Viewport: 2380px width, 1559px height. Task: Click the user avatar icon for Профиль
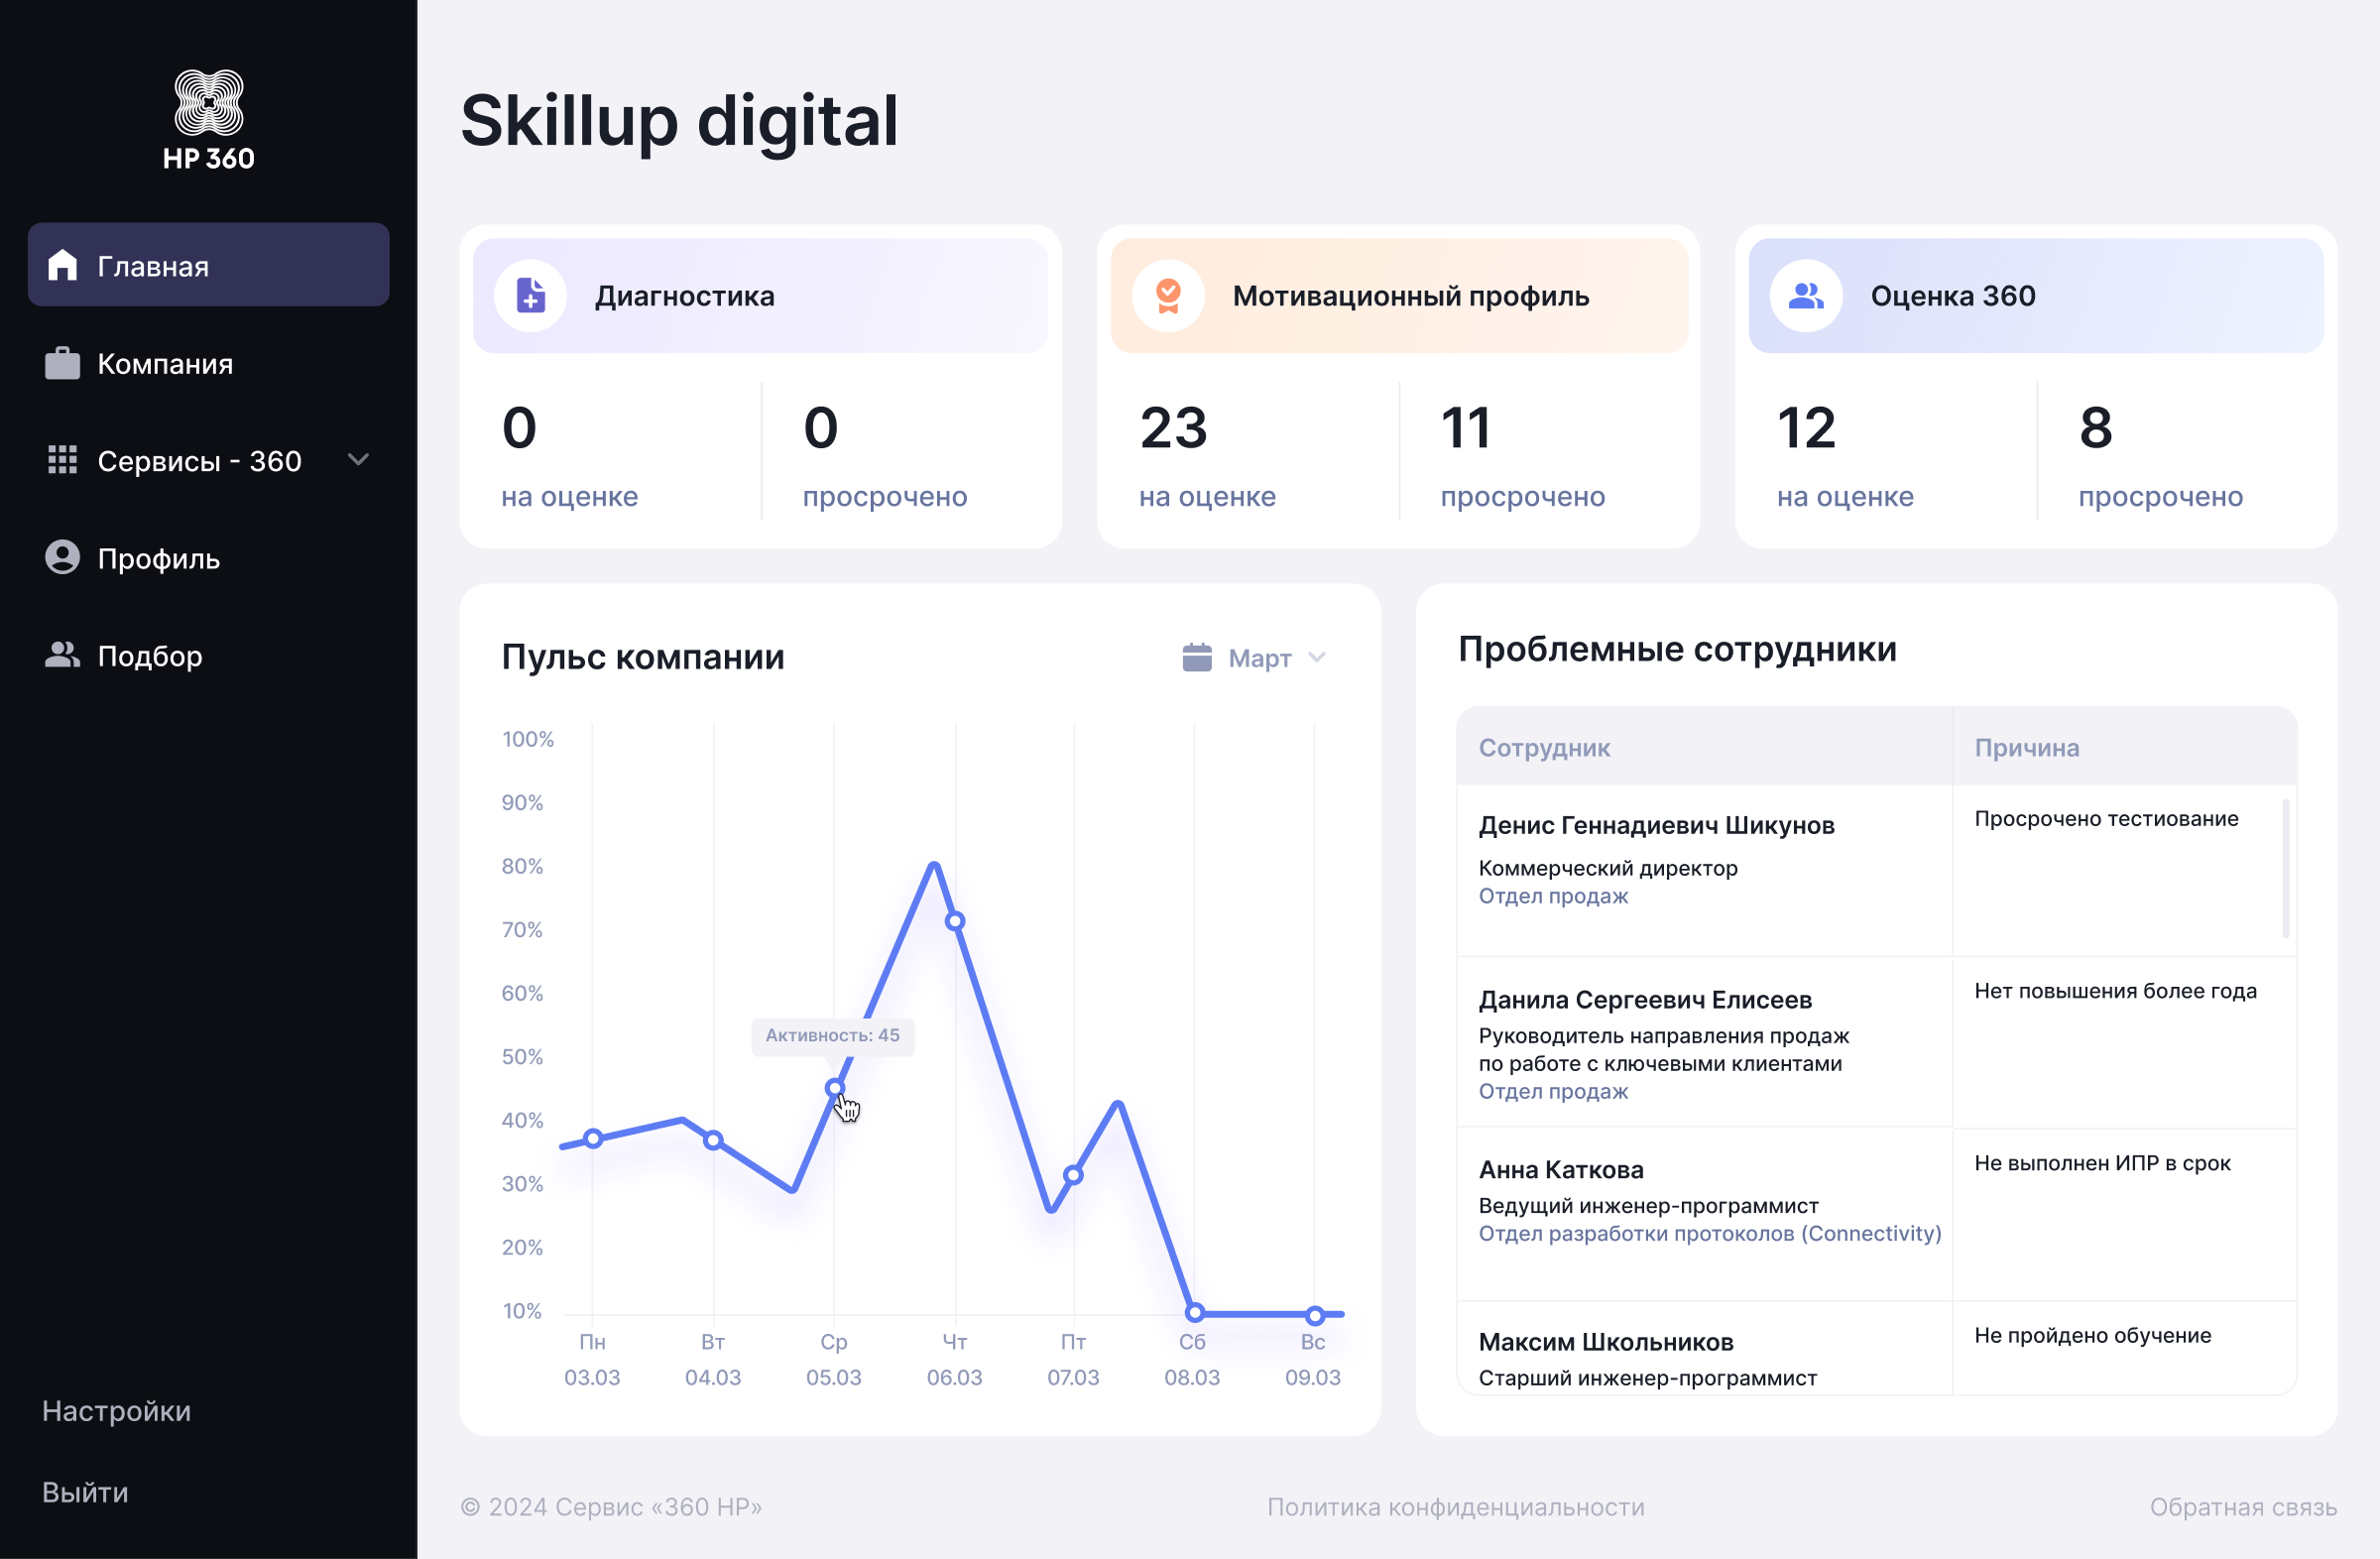click(x=62, y=557)
